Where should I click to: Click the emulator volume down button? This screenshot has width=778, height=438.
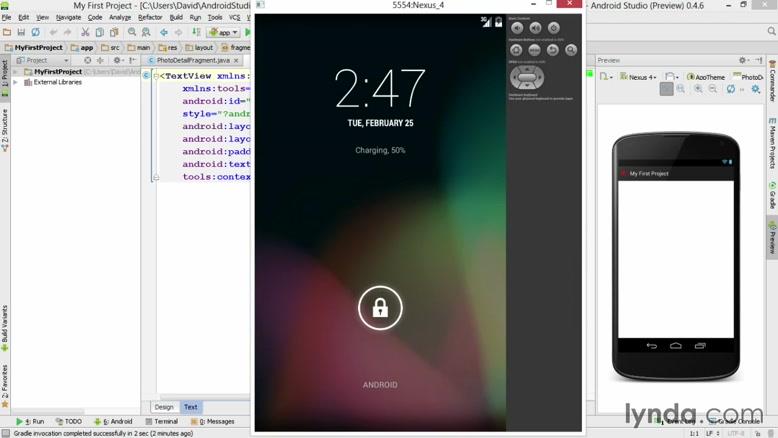[x=517, y=28]
